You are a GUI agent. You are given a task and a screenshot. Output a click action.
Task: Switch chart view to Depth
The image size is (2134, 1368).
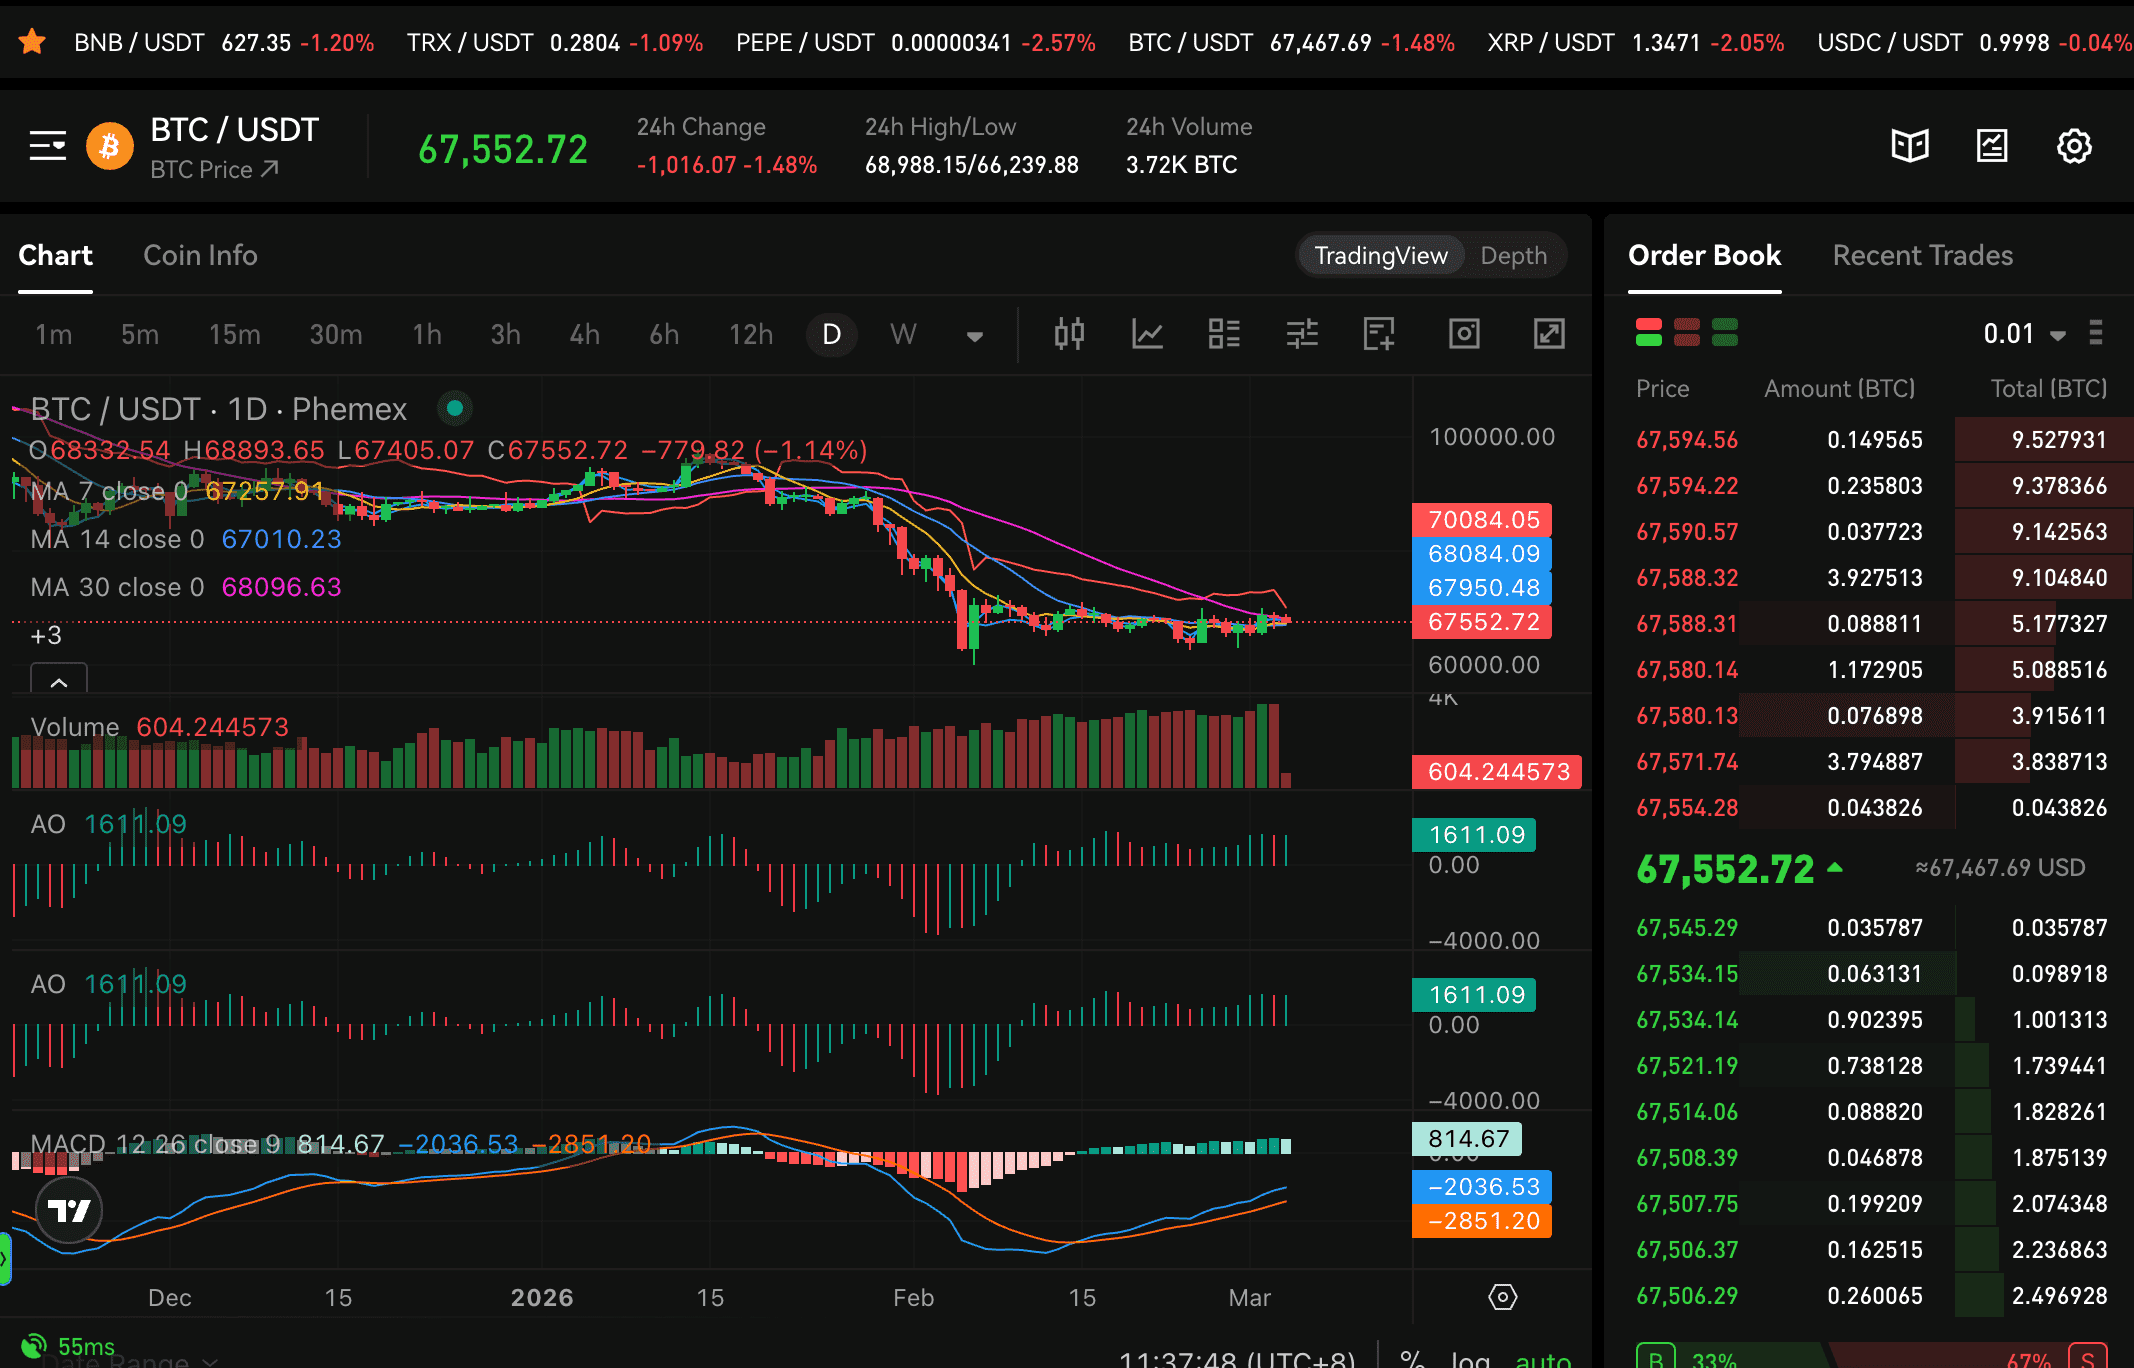coord(1513,256)
